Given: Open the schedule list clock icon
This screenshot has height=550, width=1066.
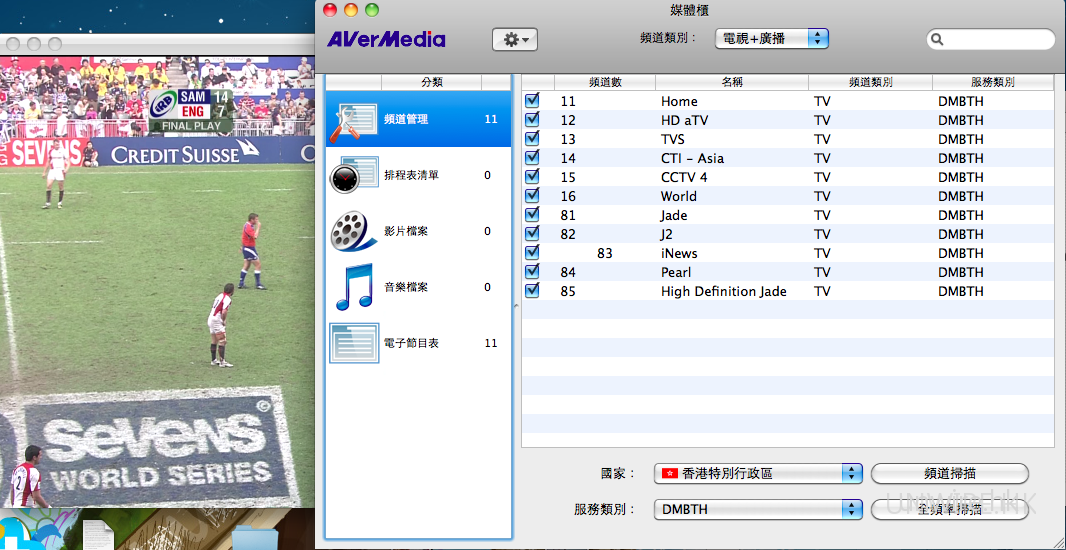Looking at the screenshot, I should click(352, 176).
